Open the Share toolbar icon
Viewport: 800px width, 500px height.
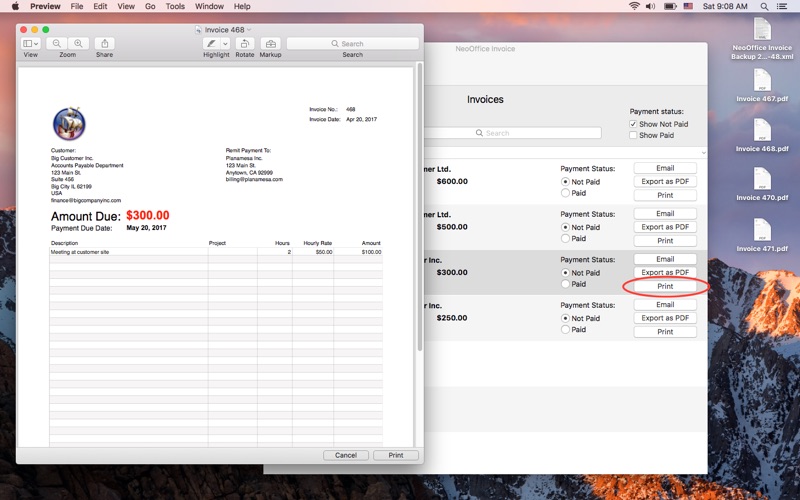104,44
